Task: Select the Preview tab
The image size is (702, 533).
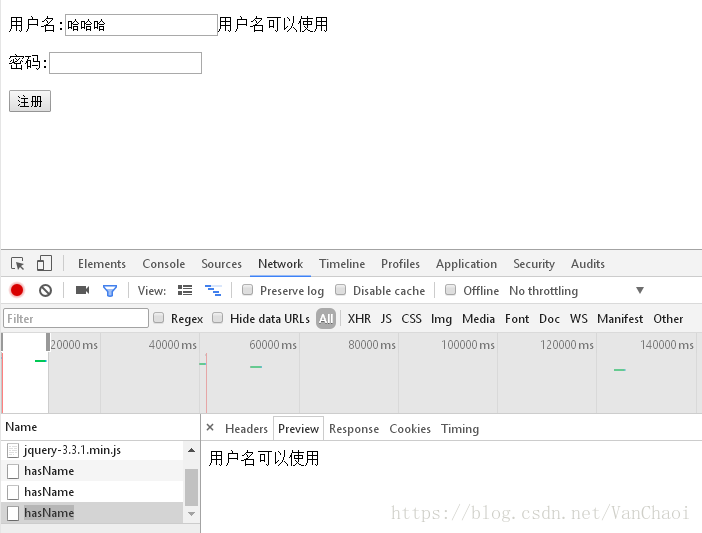Action: click(298, 429)
